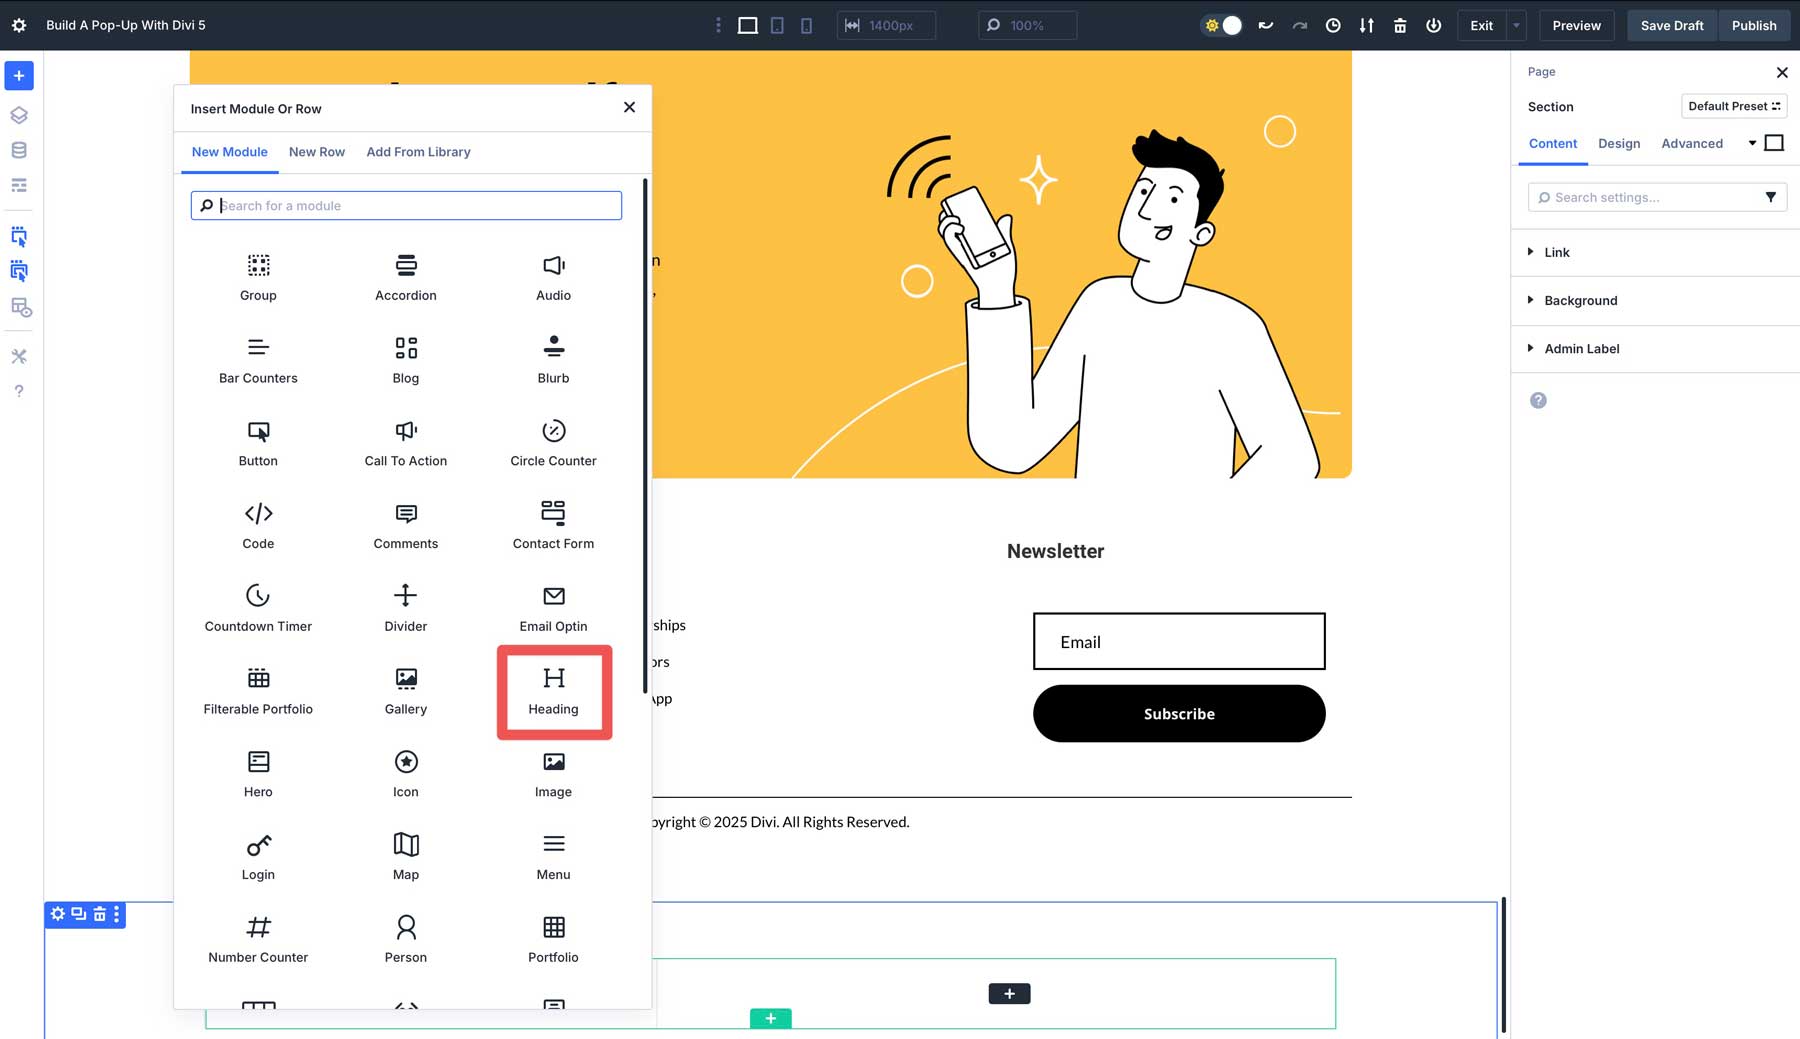1800x1039 pixels.
Task: Switch to phone preview mode
Action: (x=806, y=25)
